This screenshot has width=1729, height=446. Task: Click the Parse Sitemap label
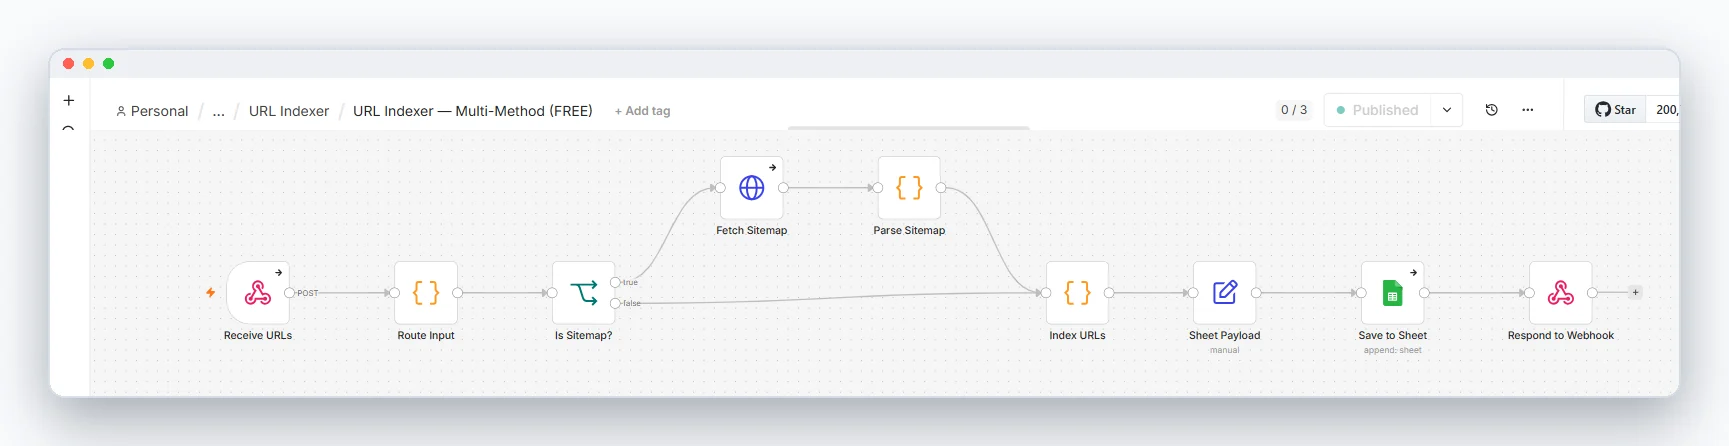pos(909,230)
